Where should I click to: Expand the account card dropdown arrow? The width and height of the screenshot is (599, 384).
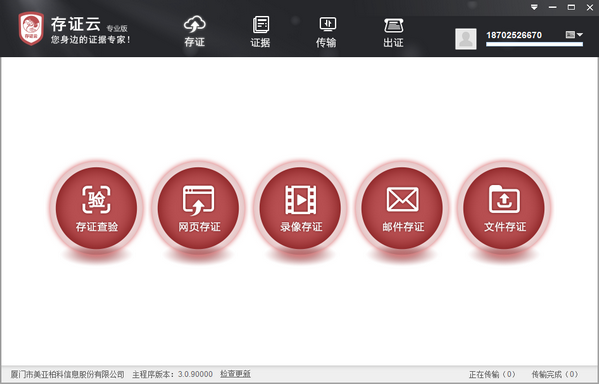click(x=574, y=35)
